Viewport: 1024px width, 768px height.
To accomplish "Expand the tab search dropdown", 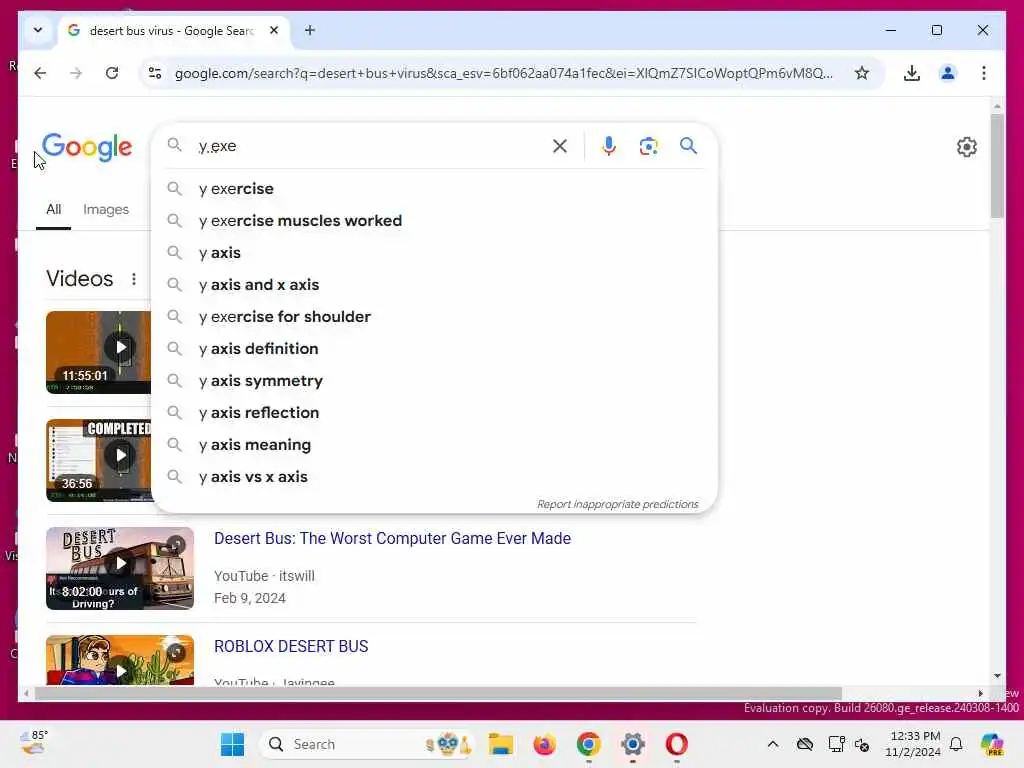I will tap(38, 30).
